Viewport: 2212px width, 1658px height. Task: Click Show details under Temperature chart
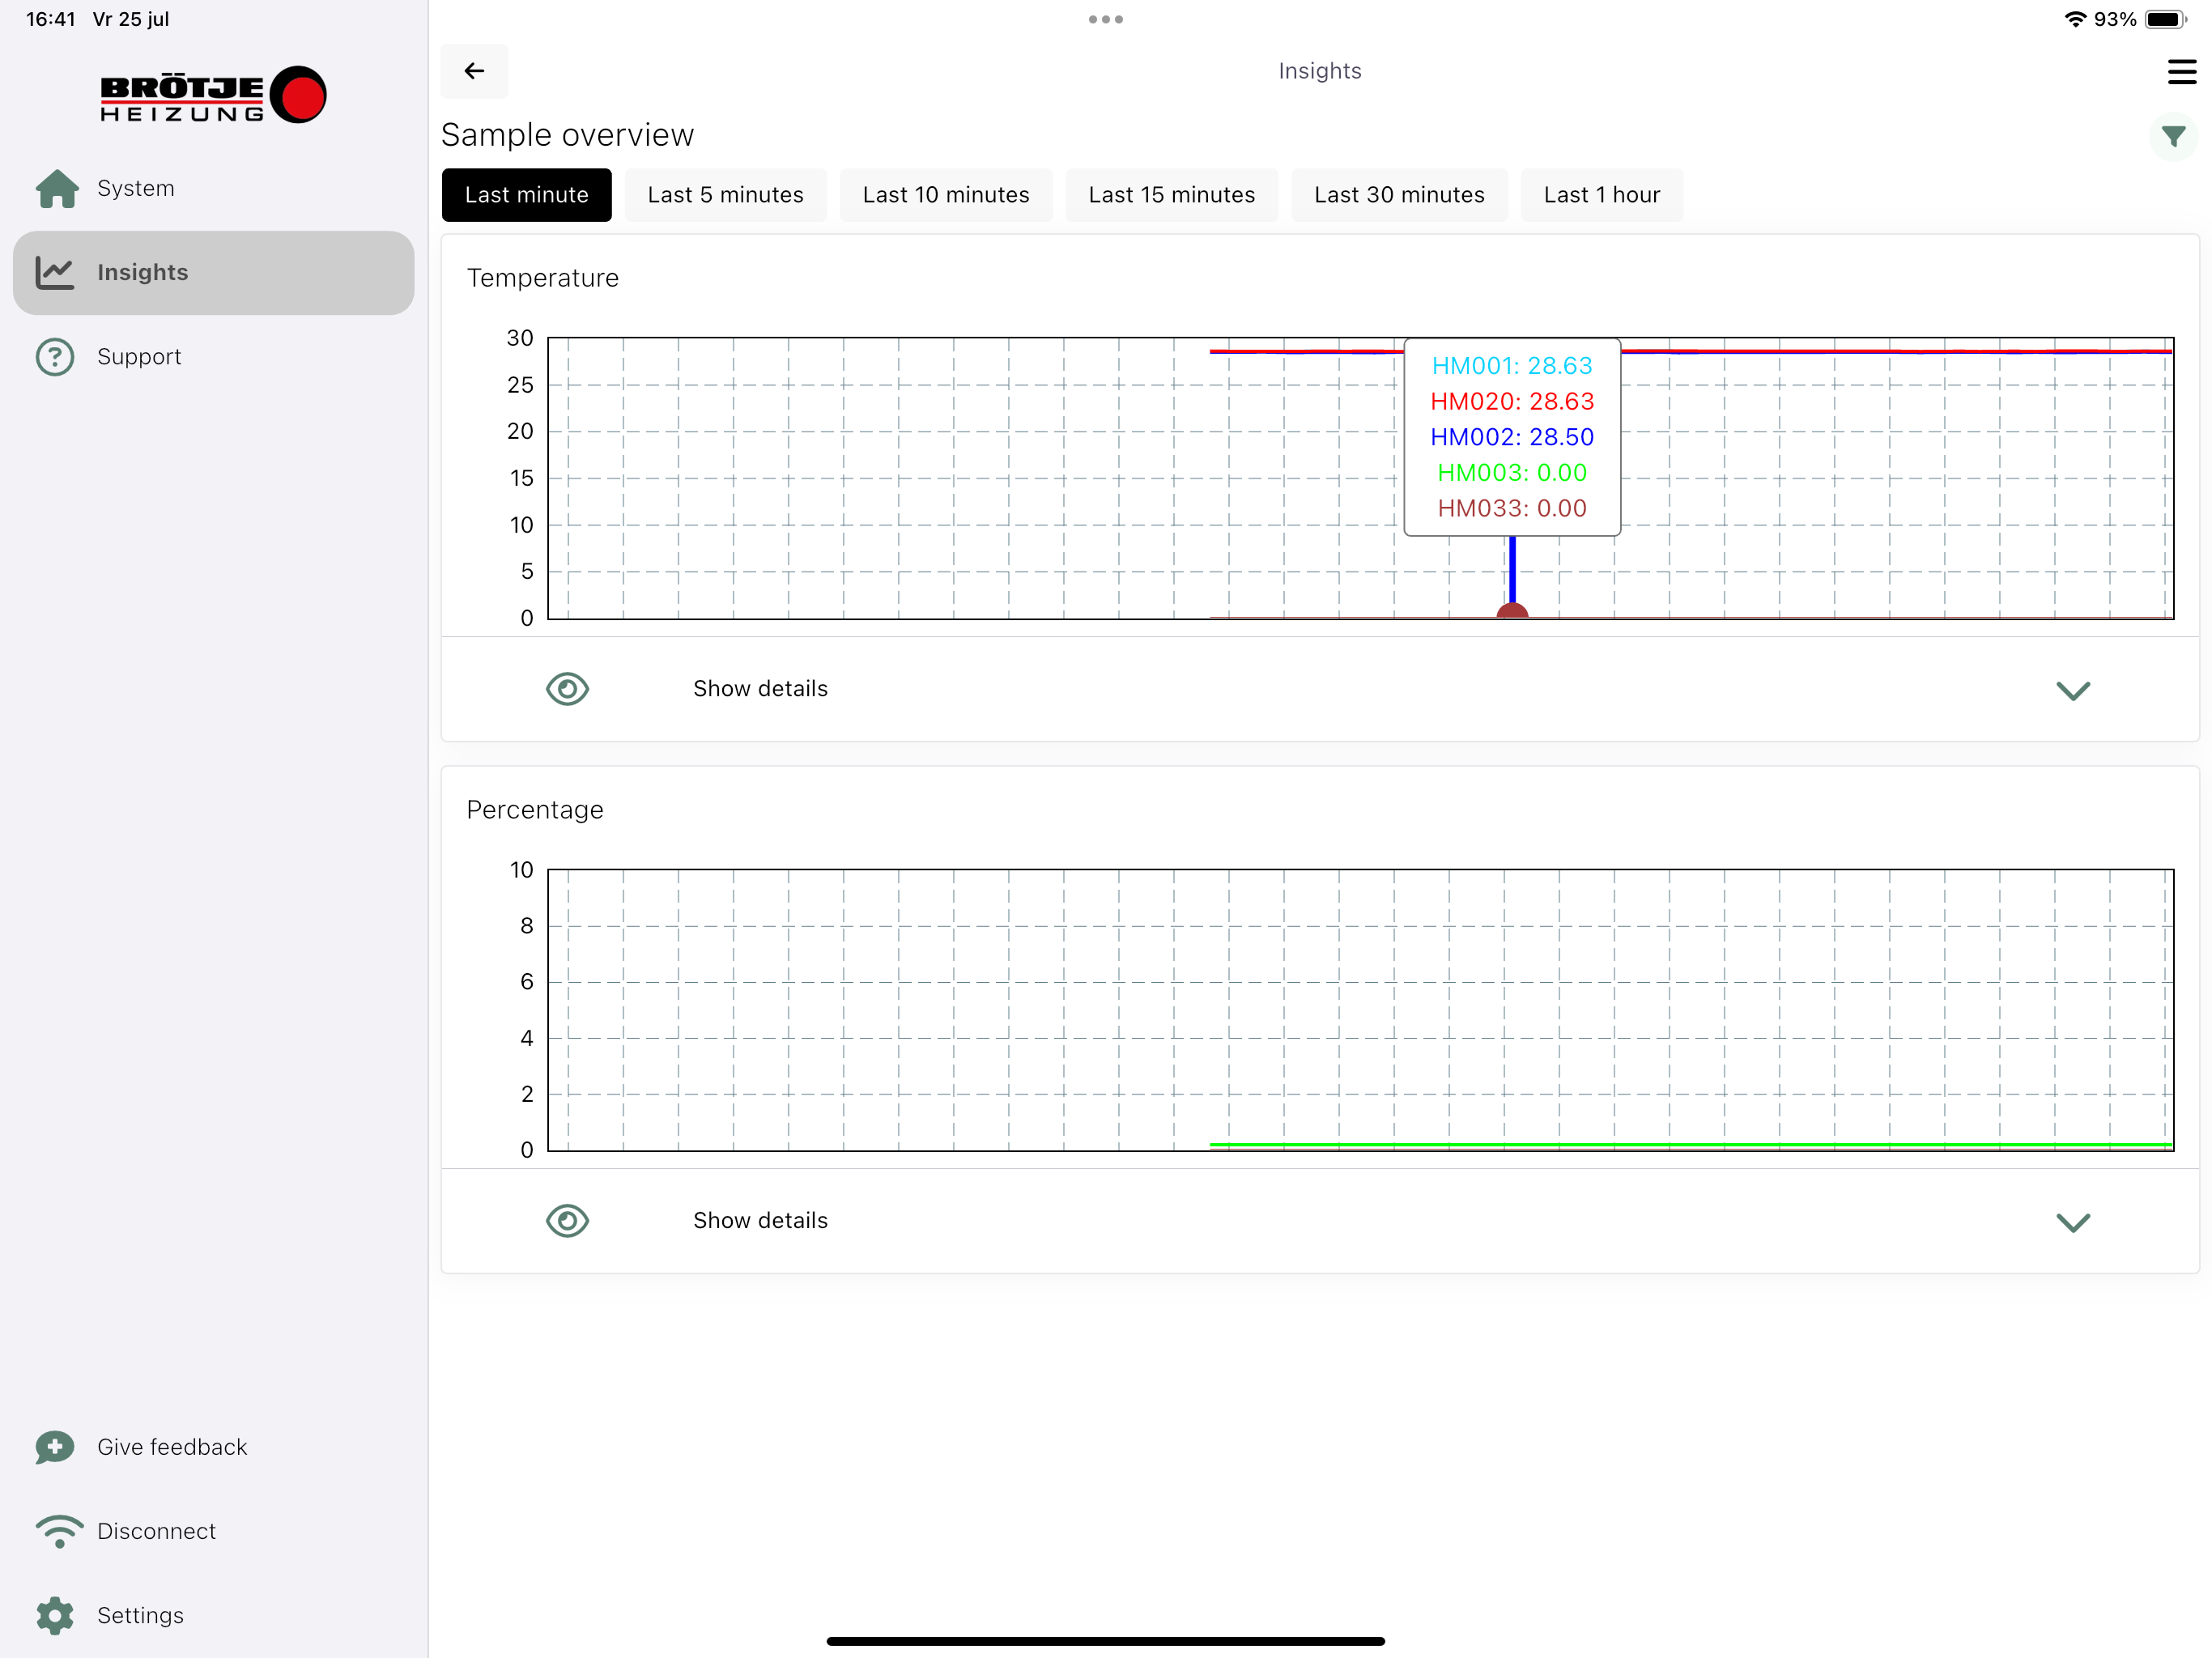tap(760, 689)
